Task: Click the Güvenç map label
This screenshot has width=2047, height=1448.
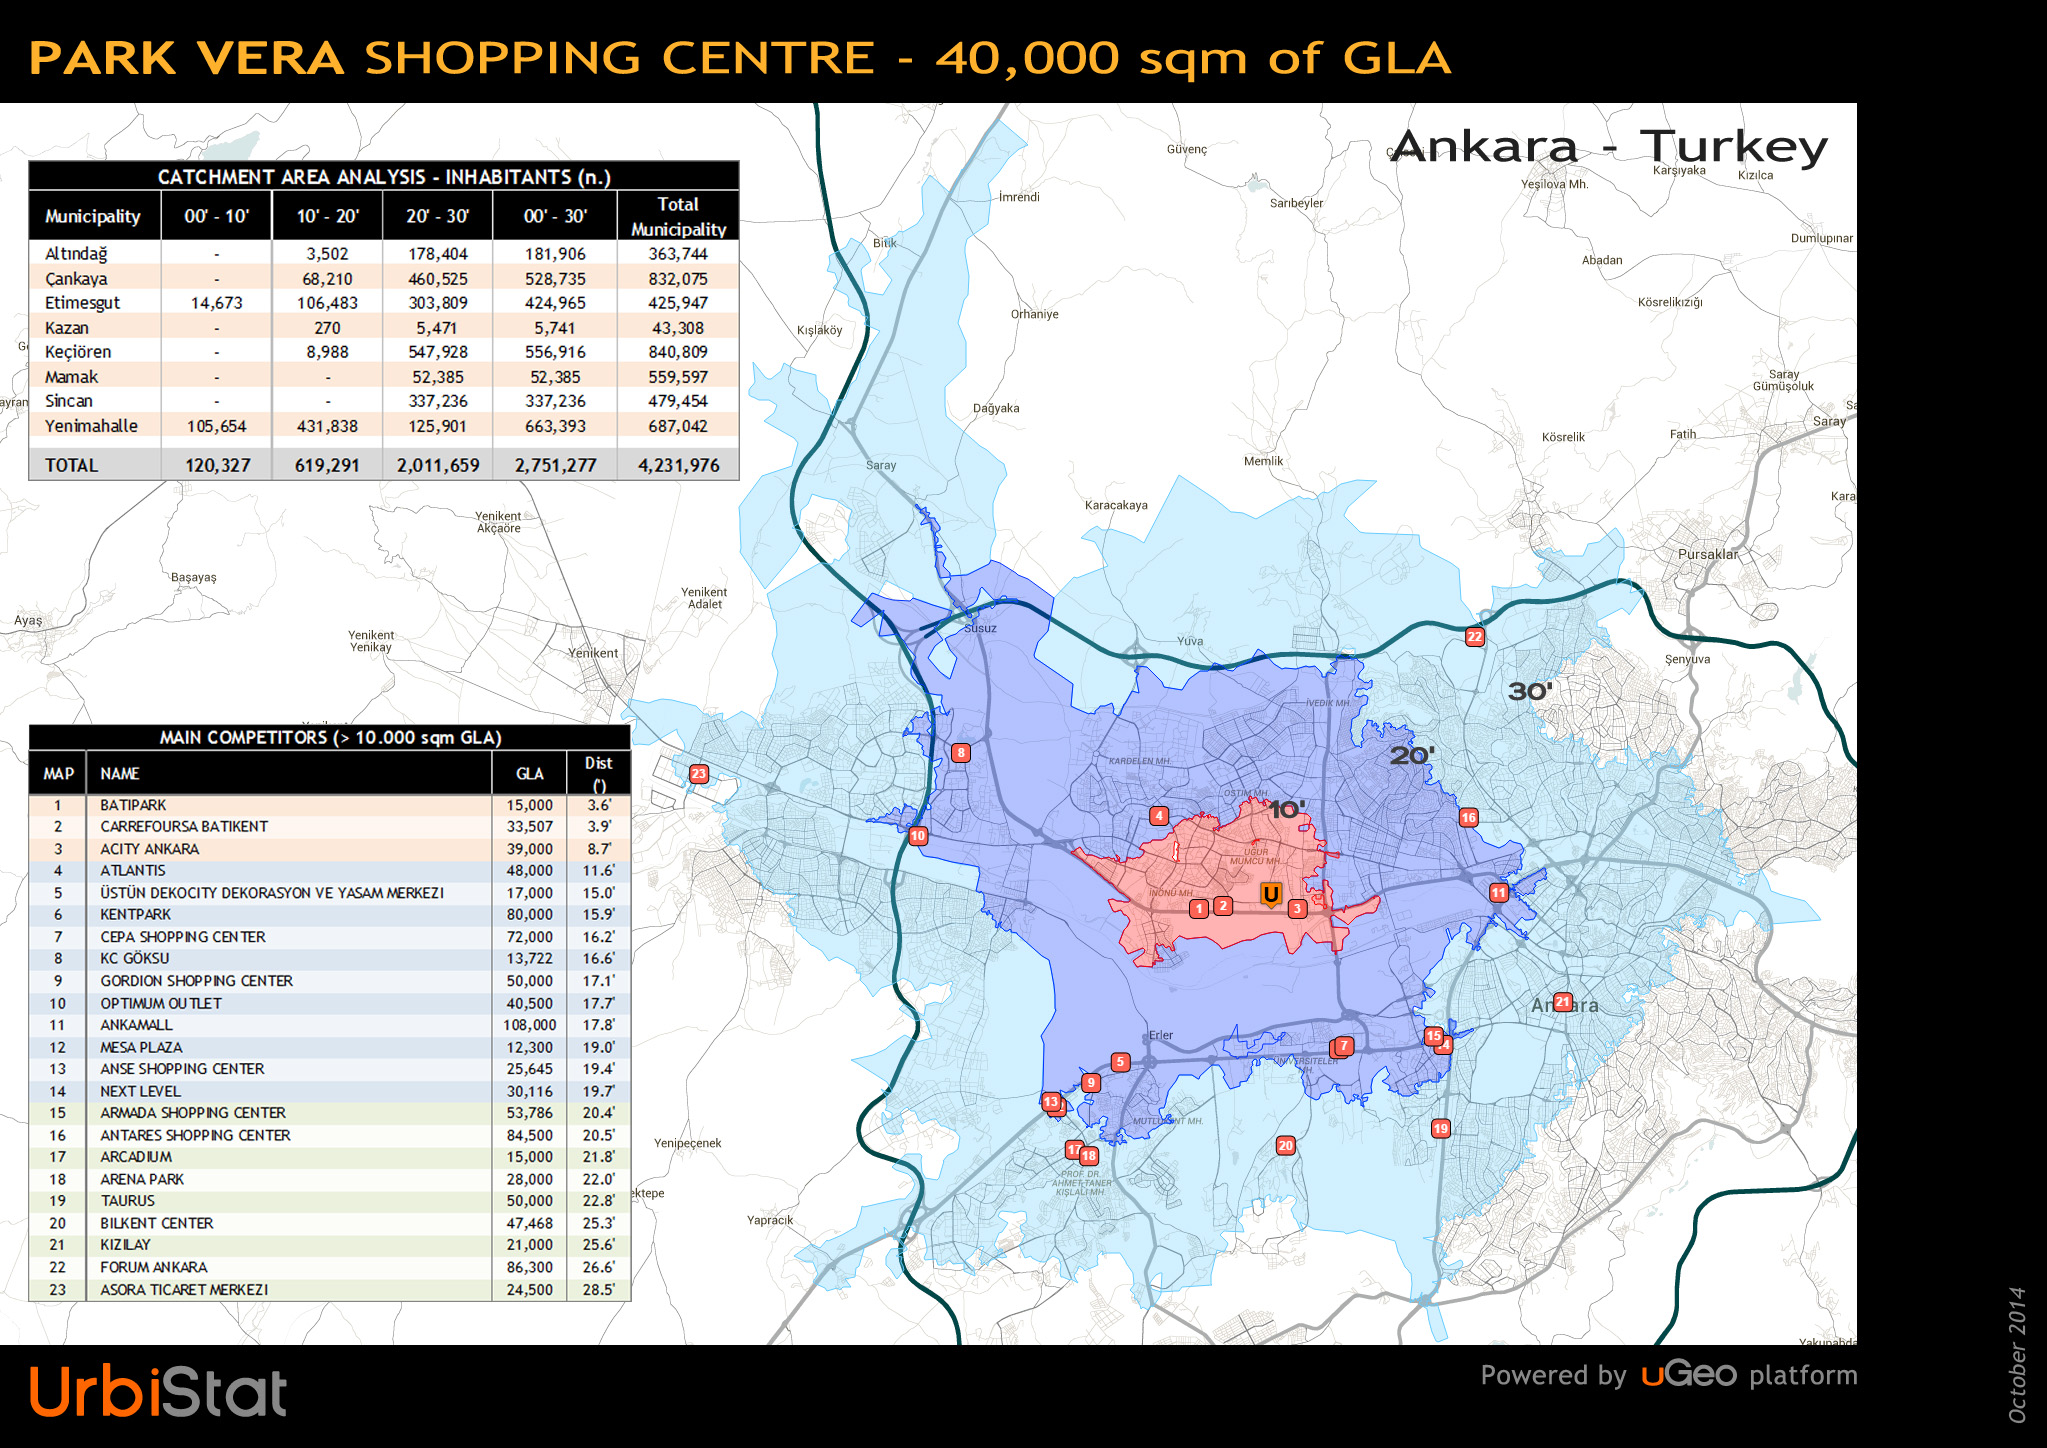Action: coord(1187,149)
